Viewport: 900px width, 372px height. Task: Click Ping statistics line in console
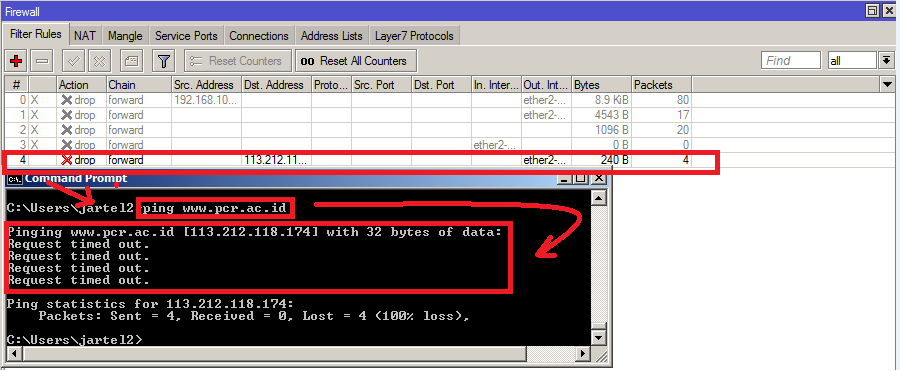coord(150,304)
